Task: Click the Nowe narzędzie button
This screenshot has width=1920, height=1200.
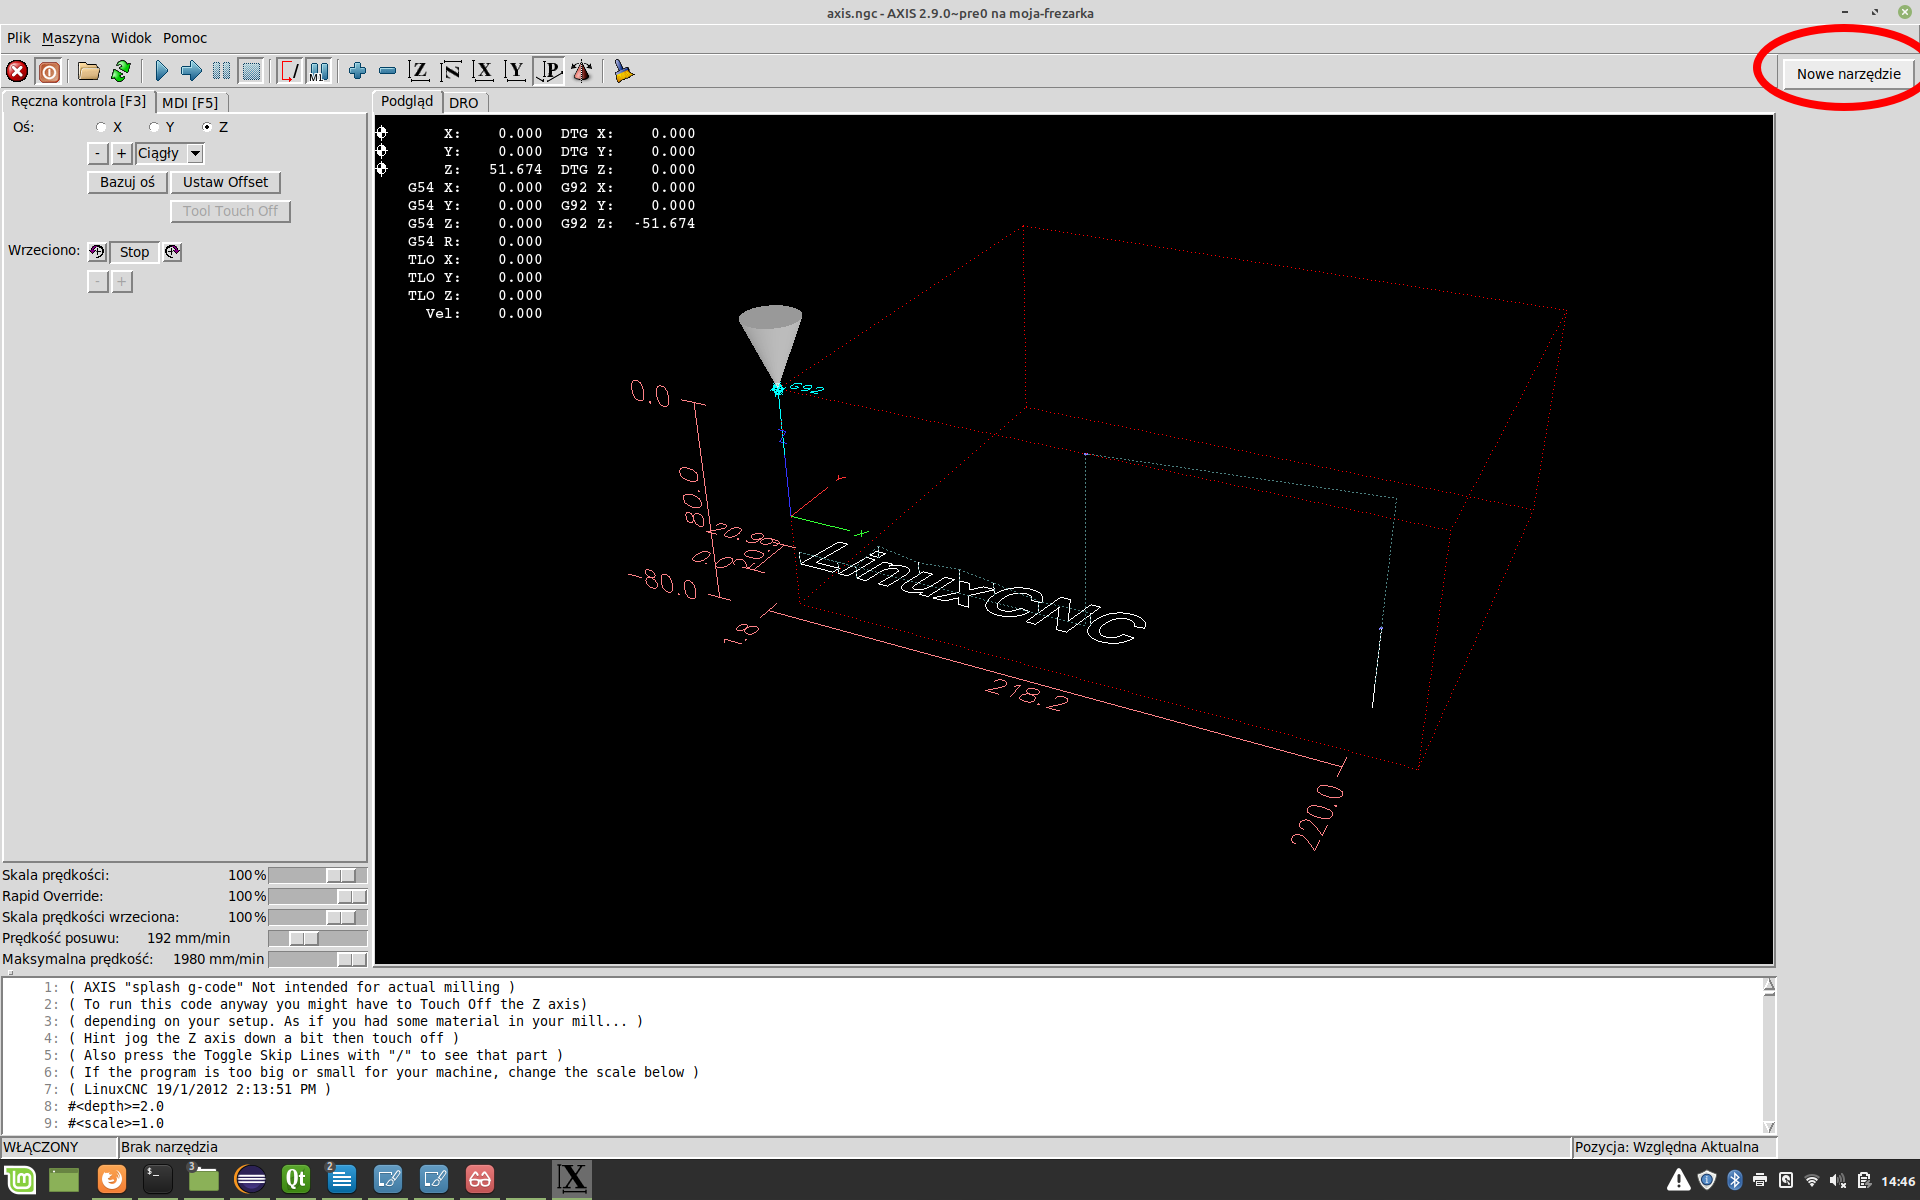Action: click(1847, 74)
